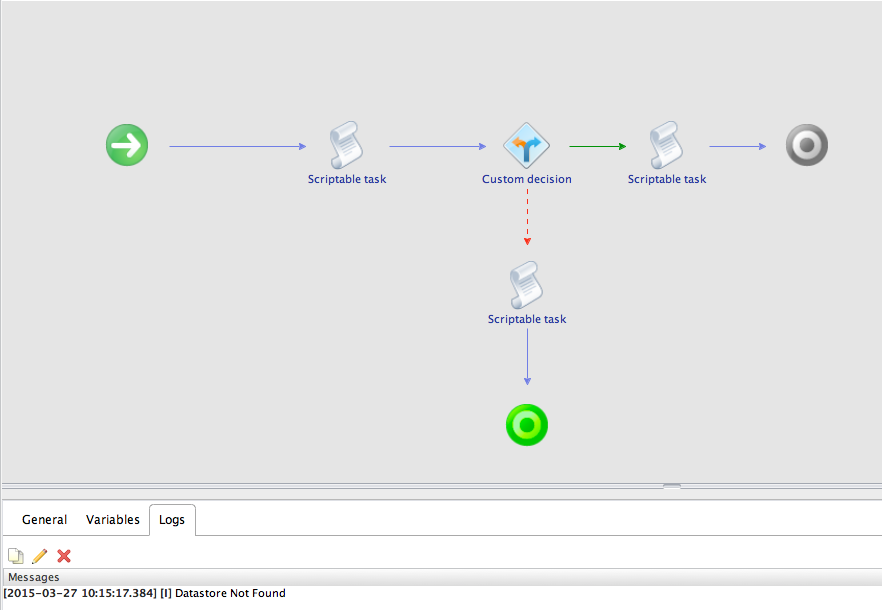Image resolution: width=882 pixels, height=610 pixels.
Task: Click the copy log messages icon
Action: [16, 556]
